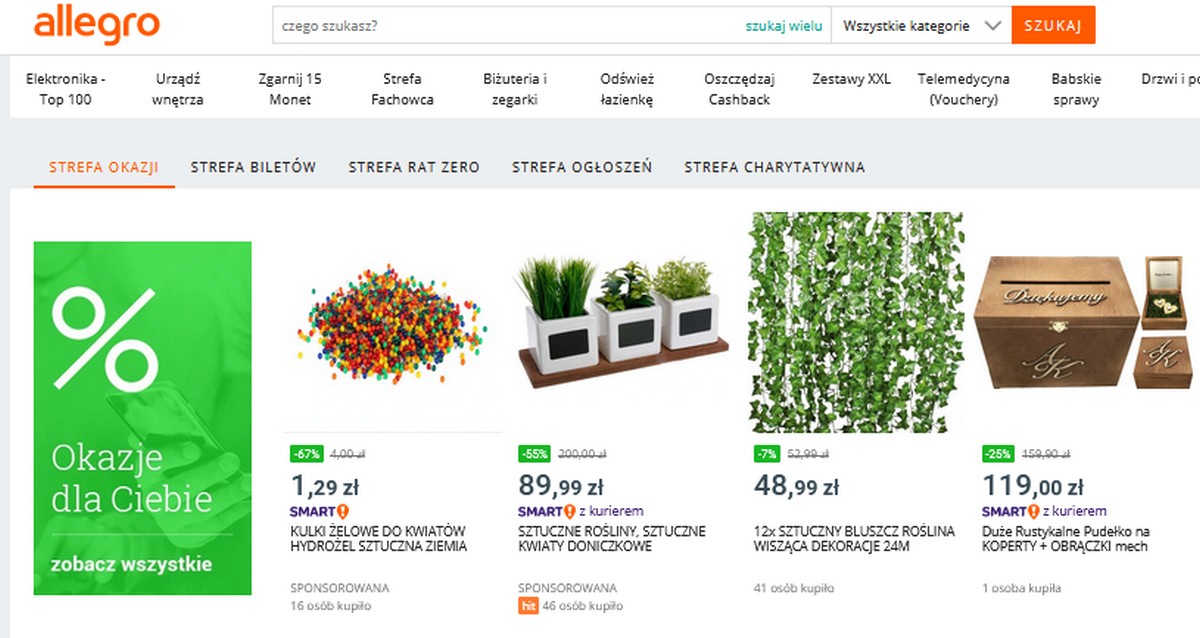Screen dimensions: 1200x638
Task: Click the orange hit badge
Action: 528,606
